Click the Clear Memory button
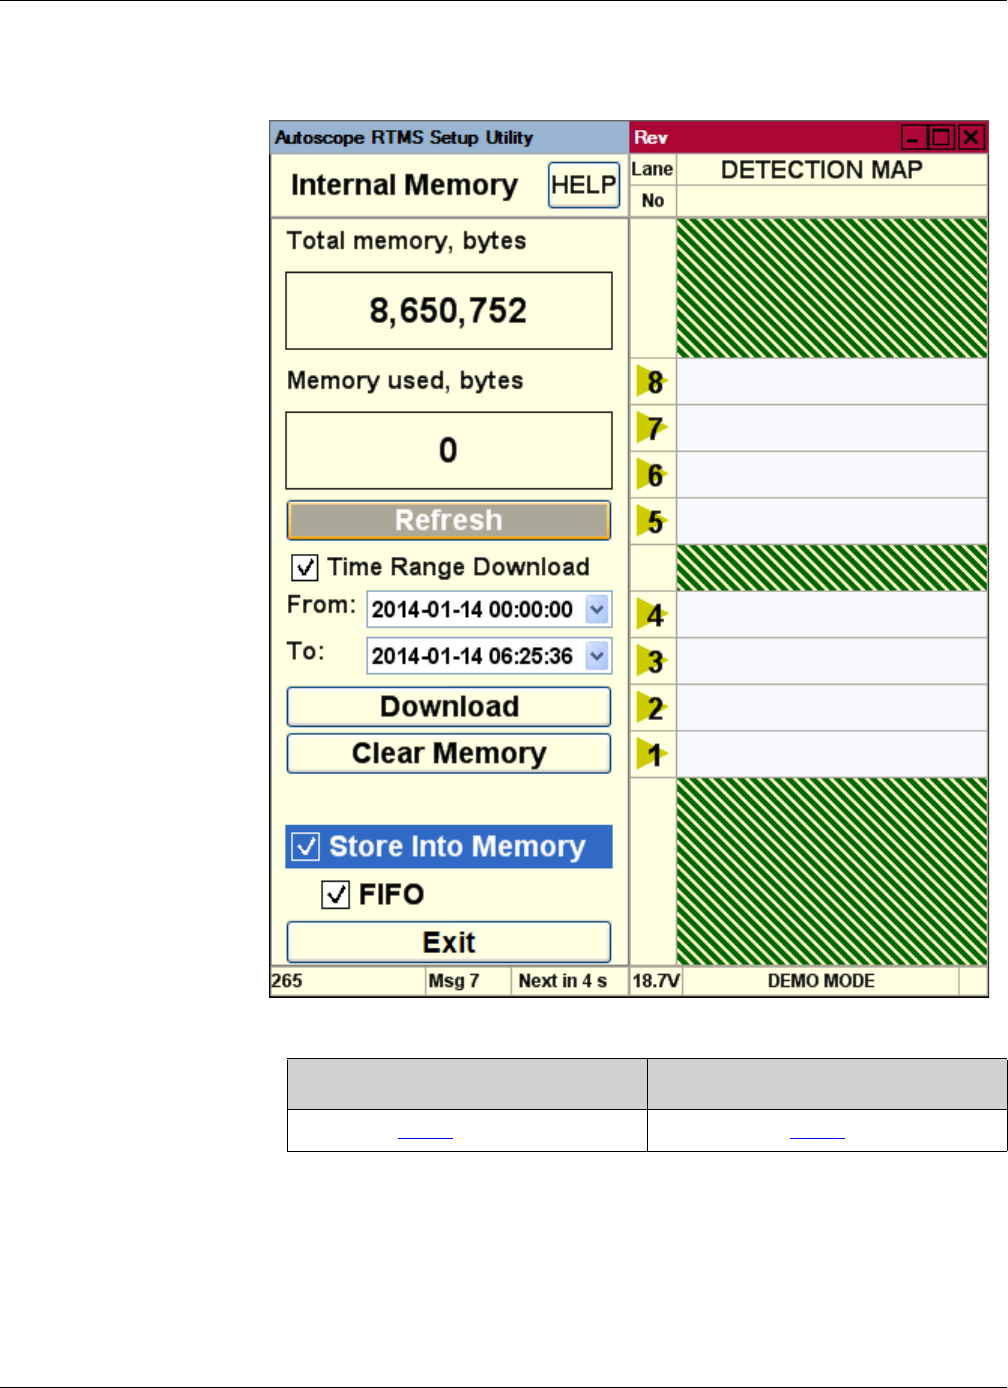 click(x=449, y=754)
